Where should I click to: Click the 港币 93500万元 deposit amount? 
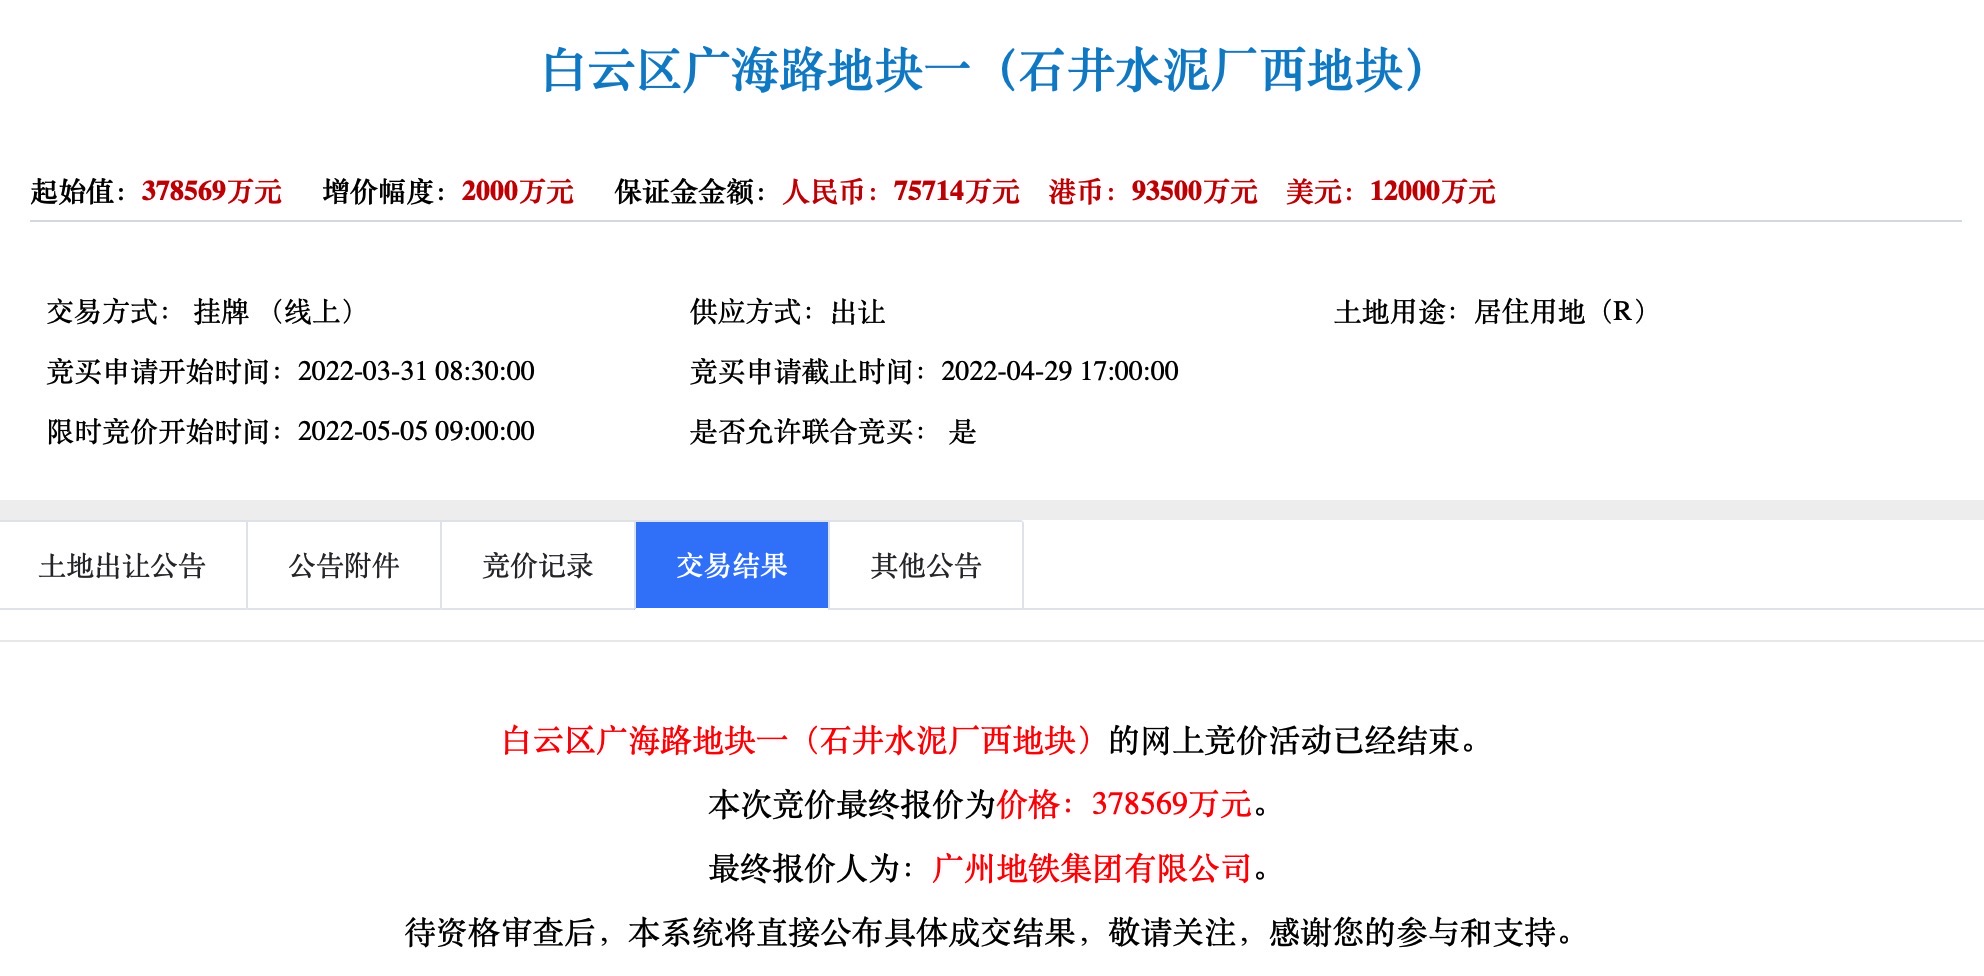pyautogui.click(x=1194, y=191)
